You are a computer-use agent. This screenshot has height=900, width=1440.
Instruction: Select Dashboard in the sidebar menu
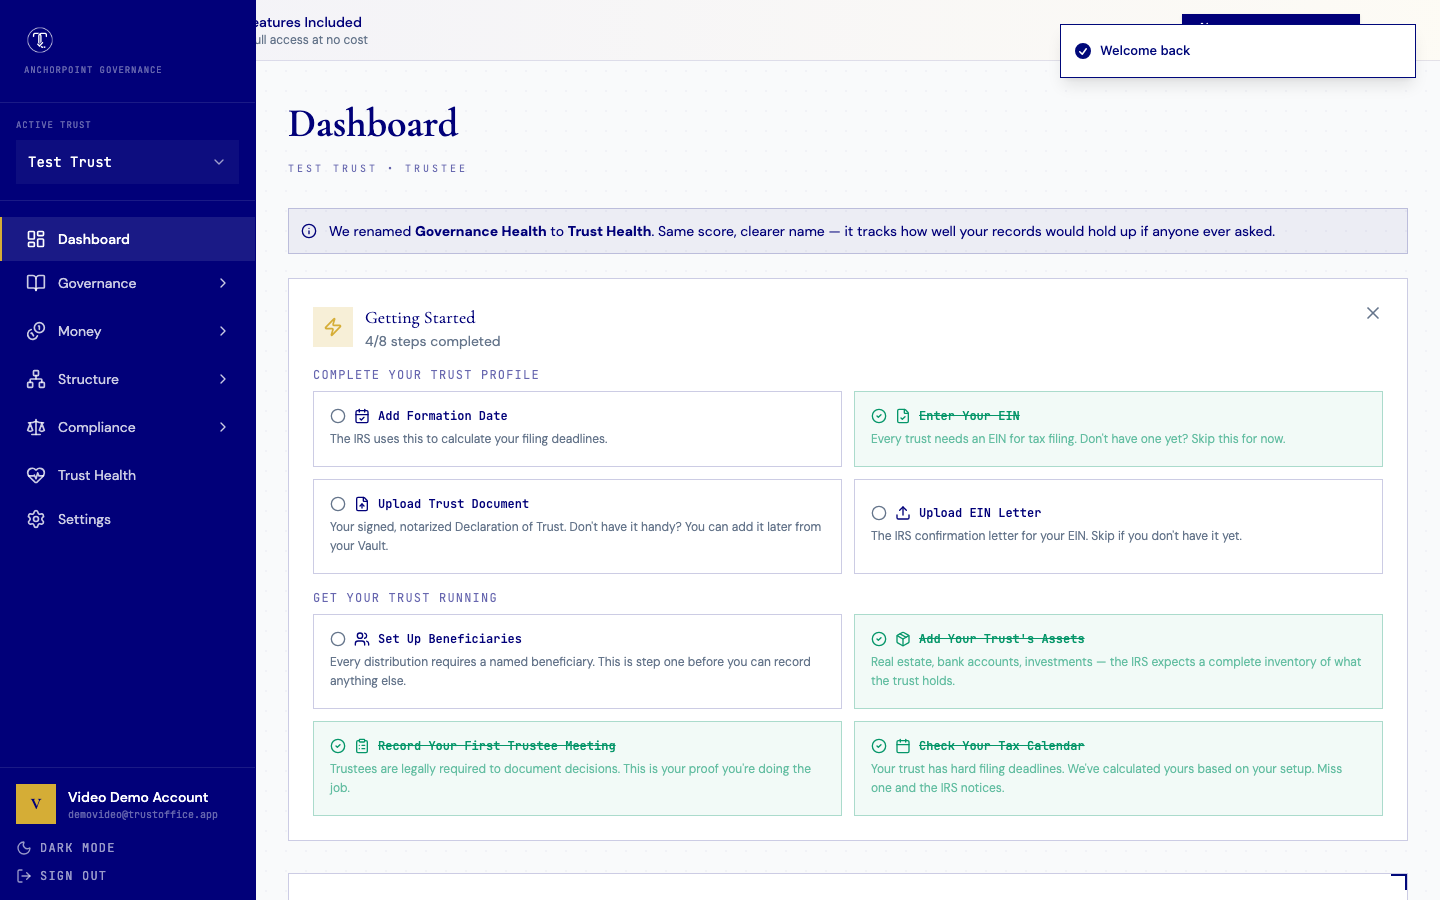[x=128, y=239]
